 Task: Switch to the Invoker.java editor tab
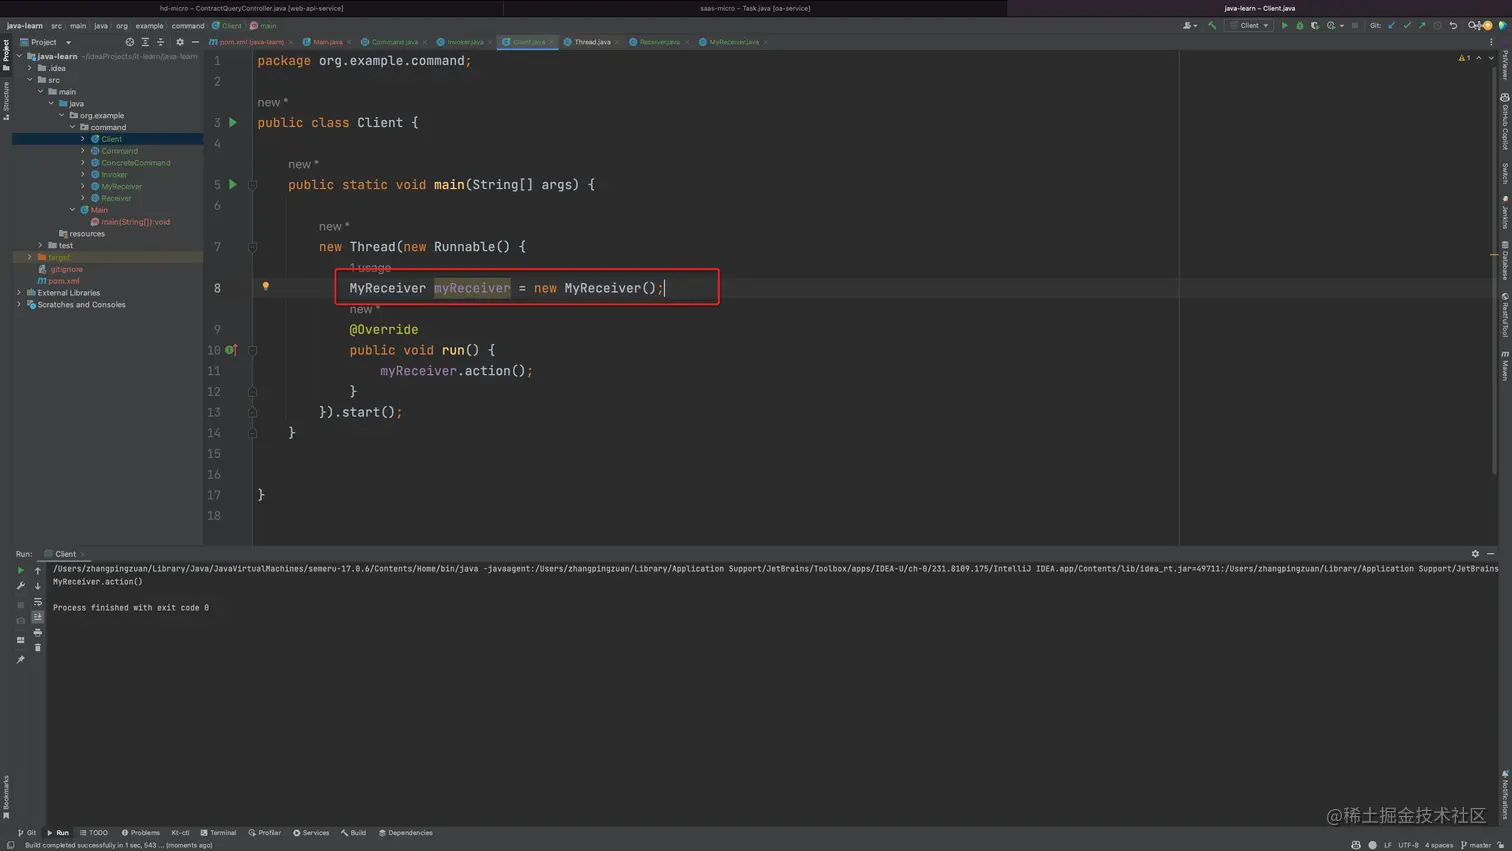[x=465, y=42]
